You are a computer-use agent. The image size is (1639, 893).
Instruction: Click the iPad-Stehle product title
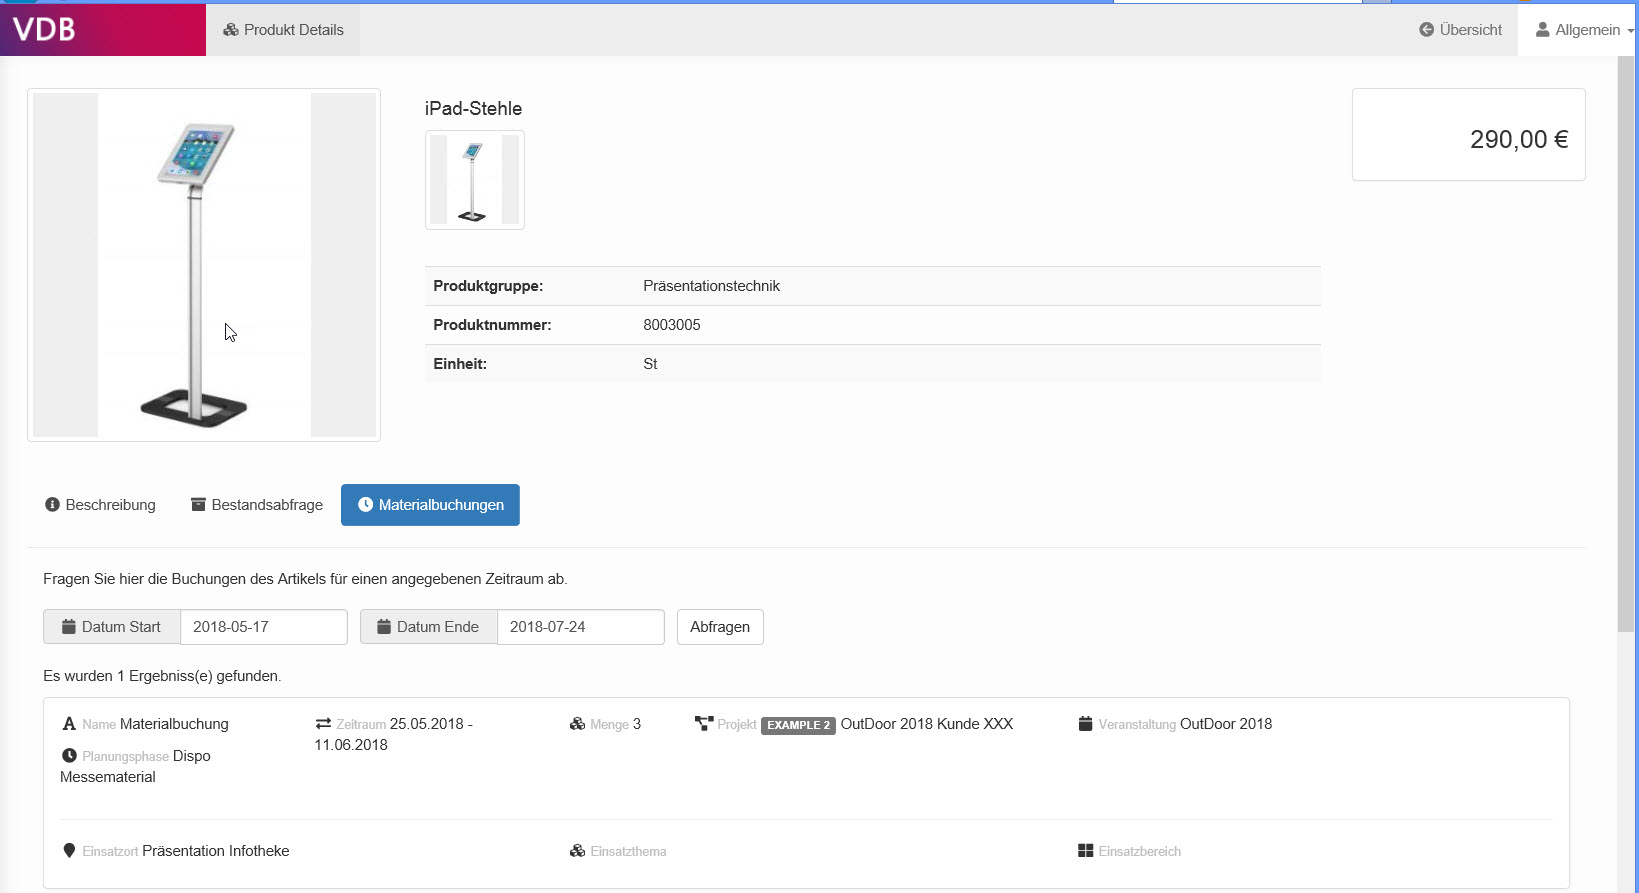[473, 108]
